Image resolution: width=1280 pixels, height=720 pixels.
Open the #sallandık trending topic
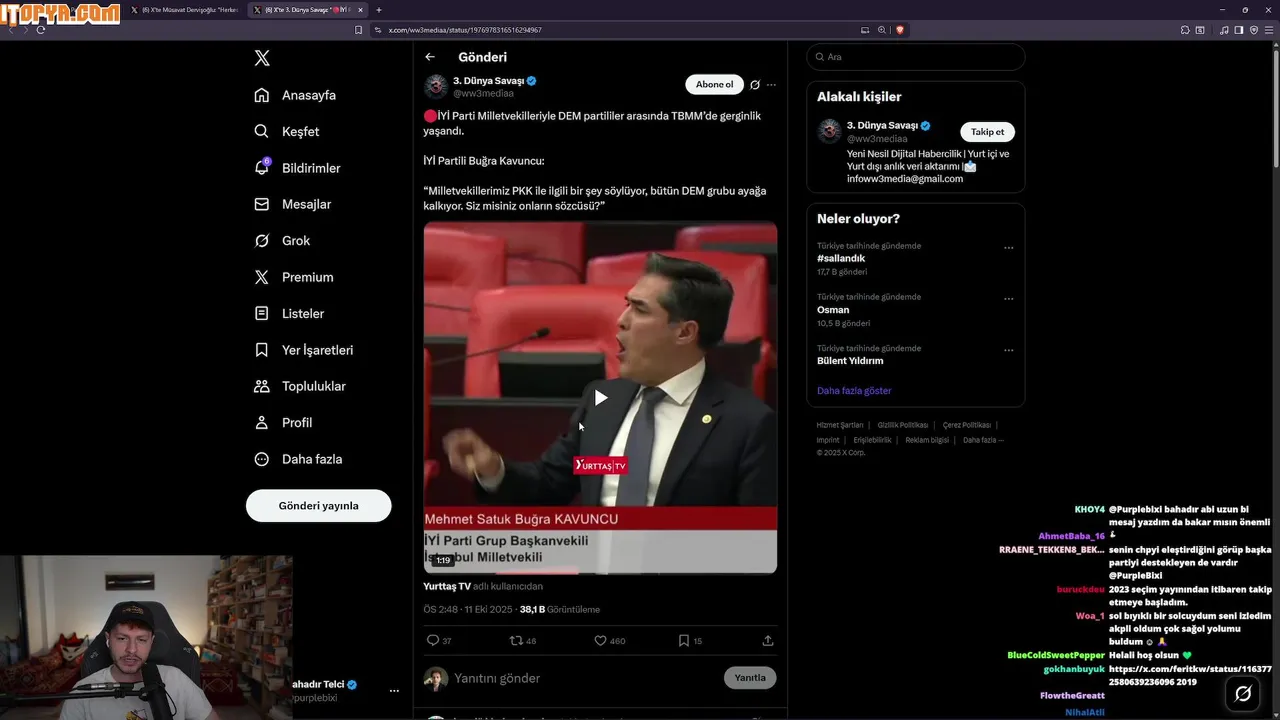click(x=841, y=258)
